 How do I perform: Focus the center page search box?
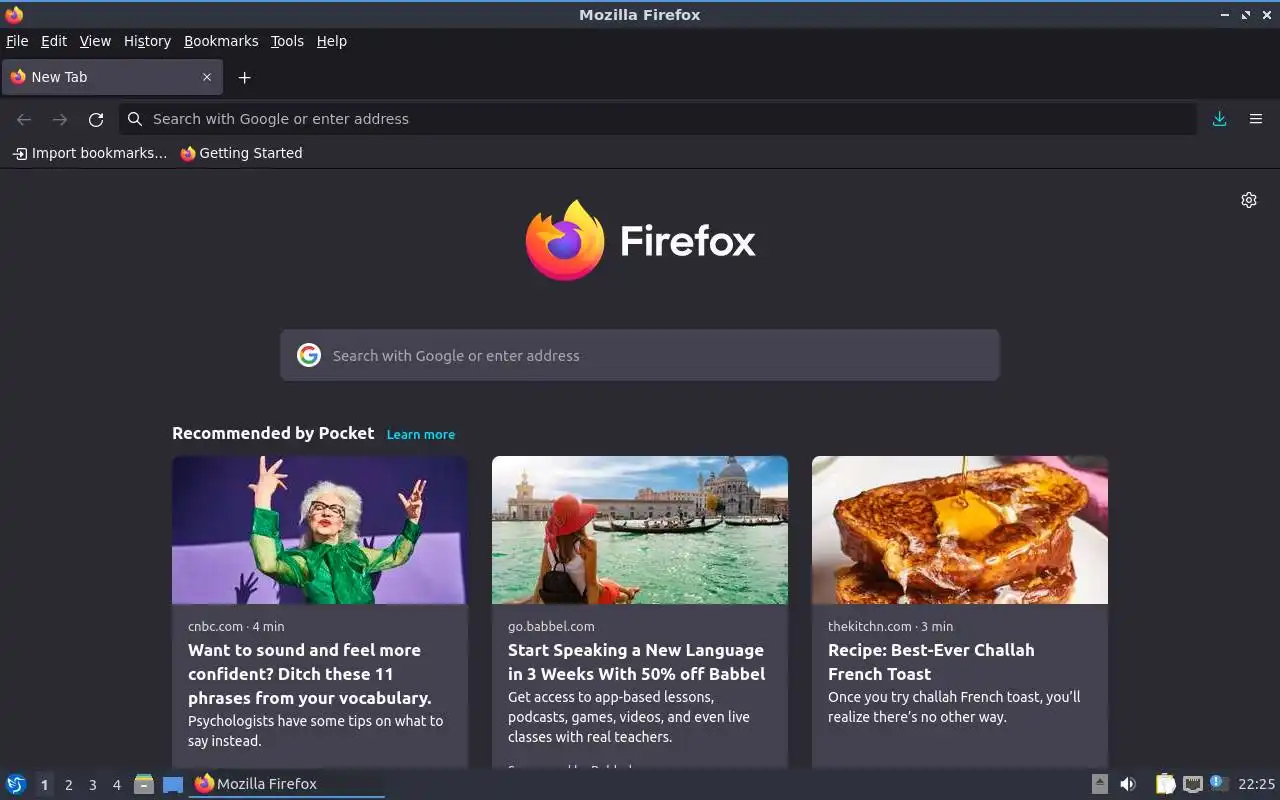(x=640, y=355)
